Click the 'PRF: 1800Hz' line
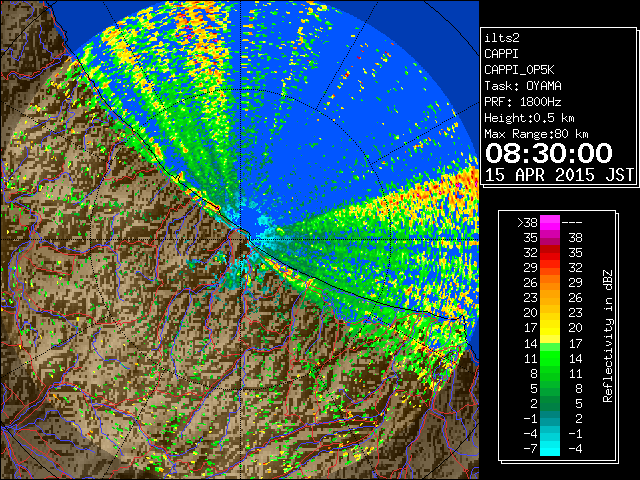Screen dimensions: 640x480 [523, 102]
